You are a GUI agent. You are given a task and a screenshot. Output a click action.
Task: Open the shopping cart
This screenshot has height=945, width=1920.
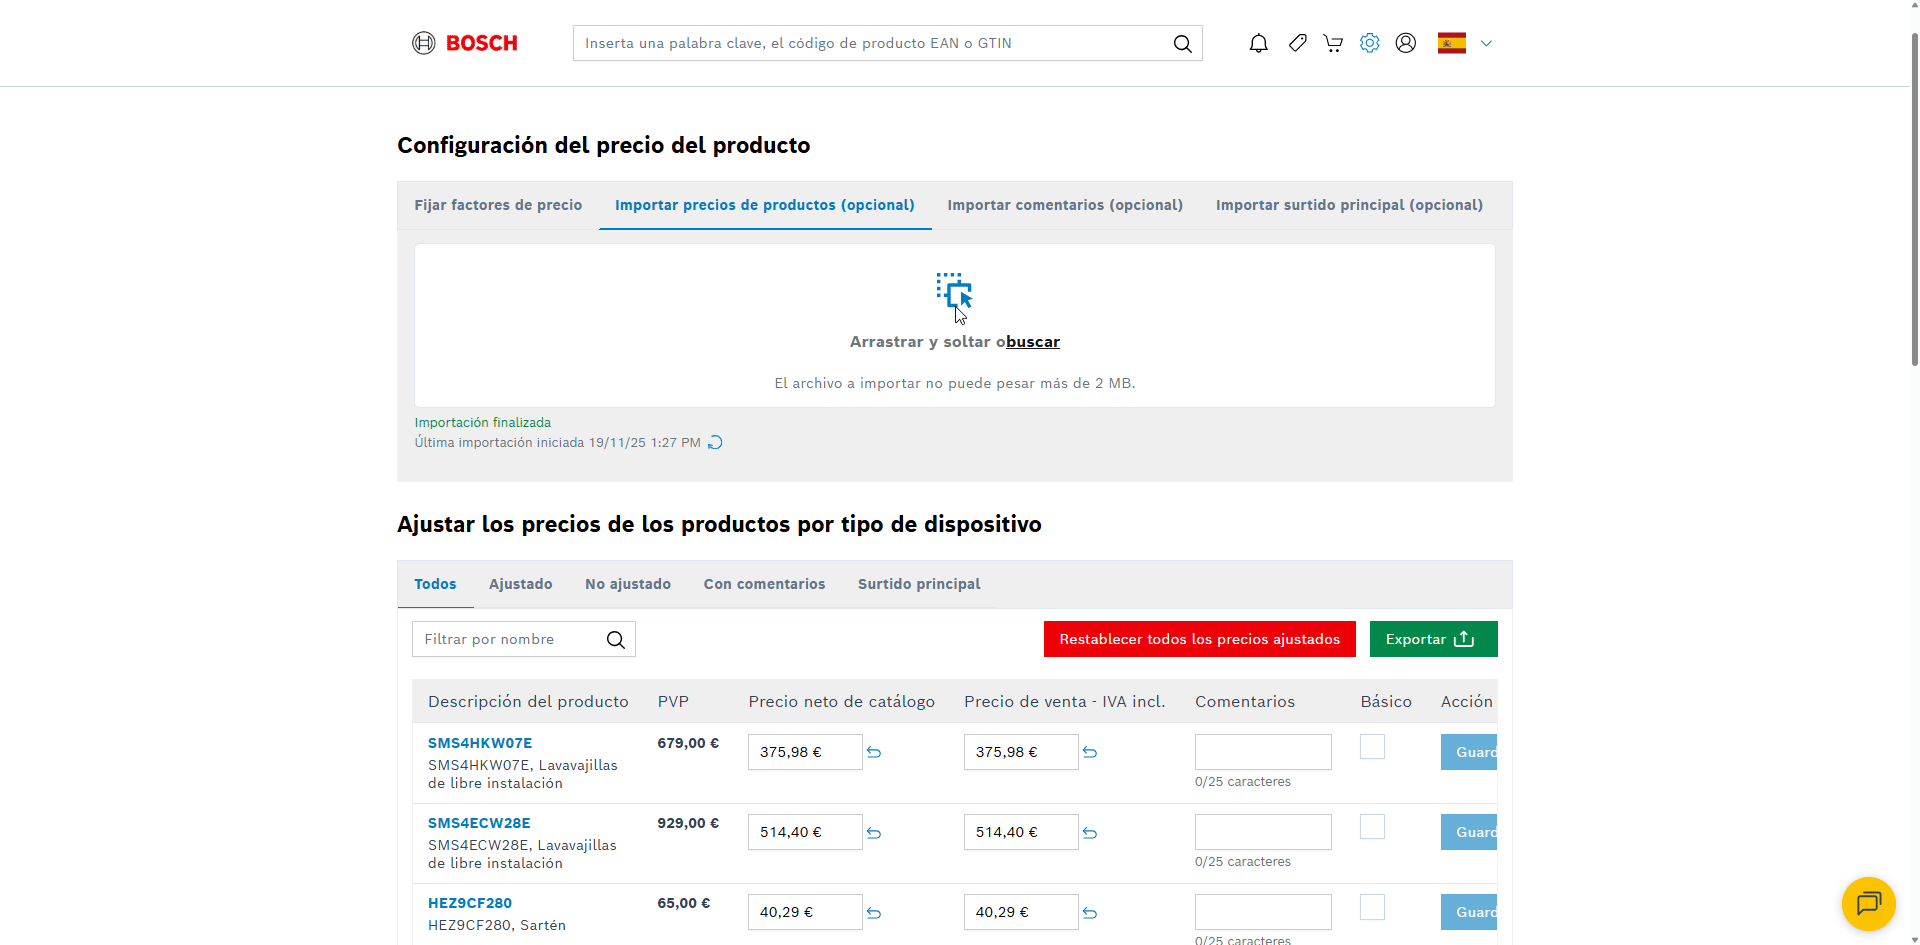point(1333,43)
